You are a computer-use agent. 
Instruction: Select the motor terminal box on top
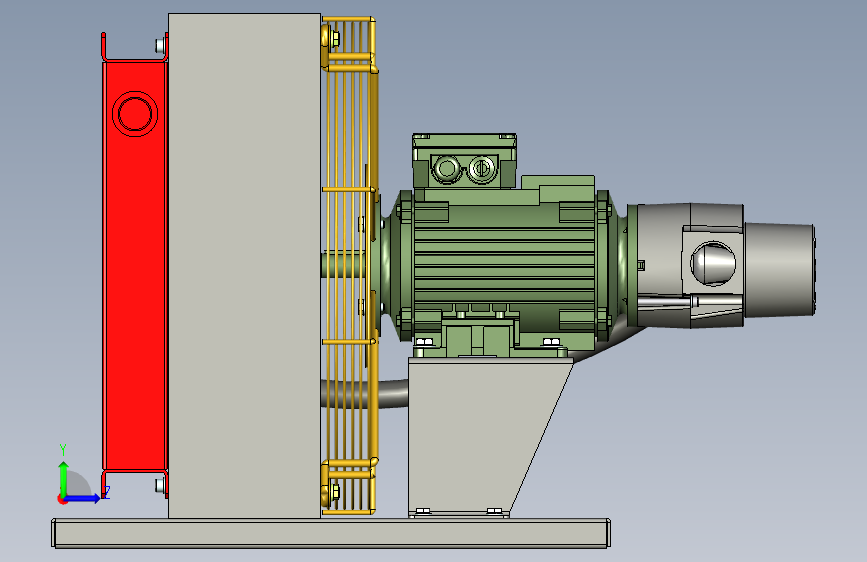[464, 161]
